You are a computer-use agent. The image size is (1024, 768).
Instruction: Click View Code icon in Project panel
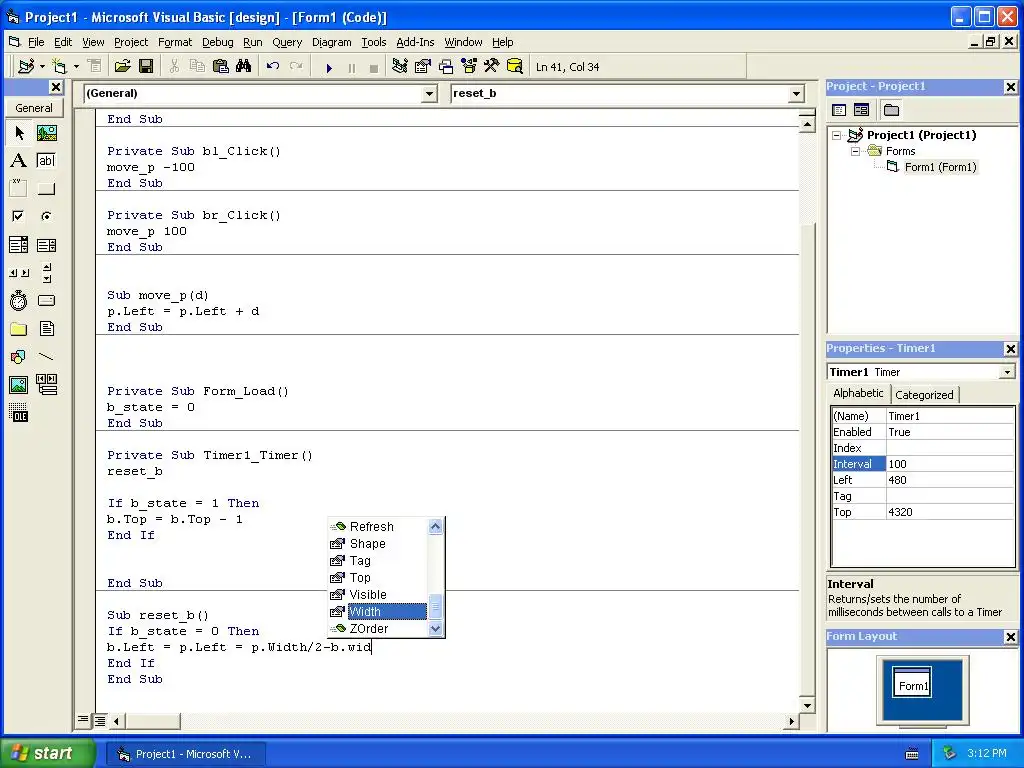(839, 110)
